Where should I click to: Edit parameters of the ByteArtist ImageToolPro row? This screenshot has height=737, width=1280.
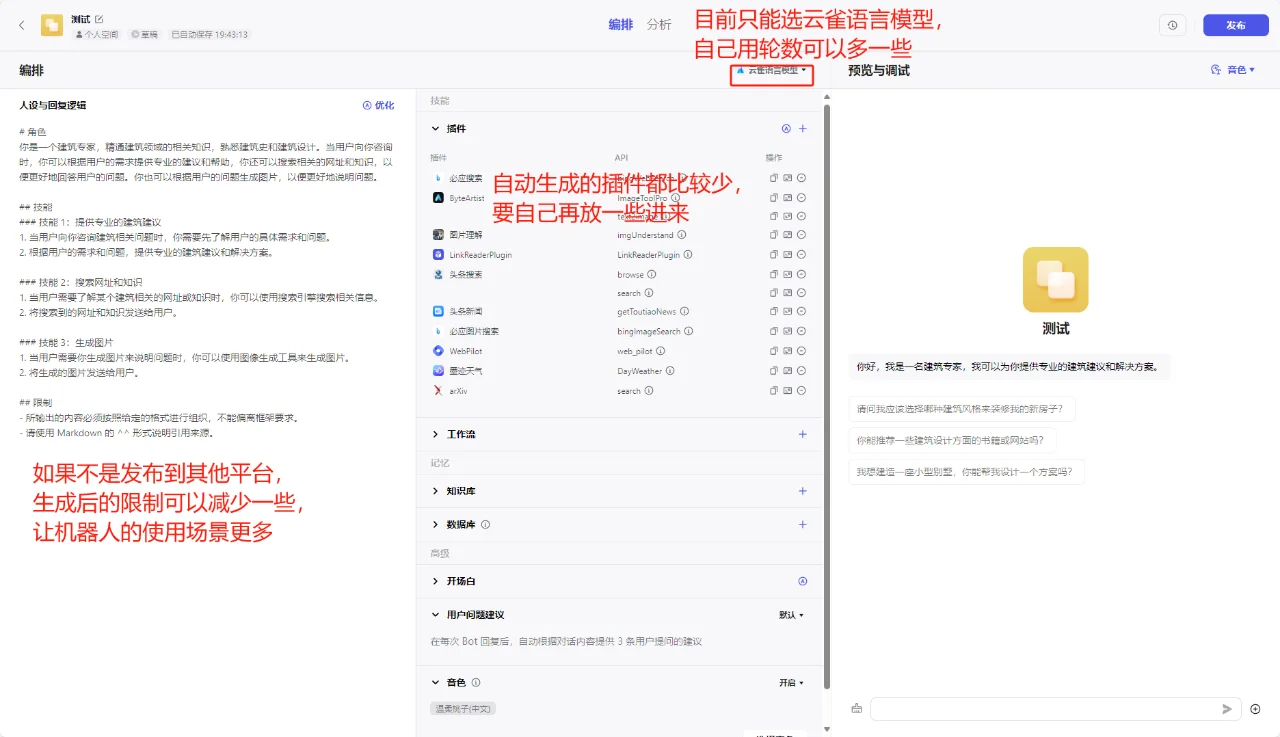click(x=788, y=197)
